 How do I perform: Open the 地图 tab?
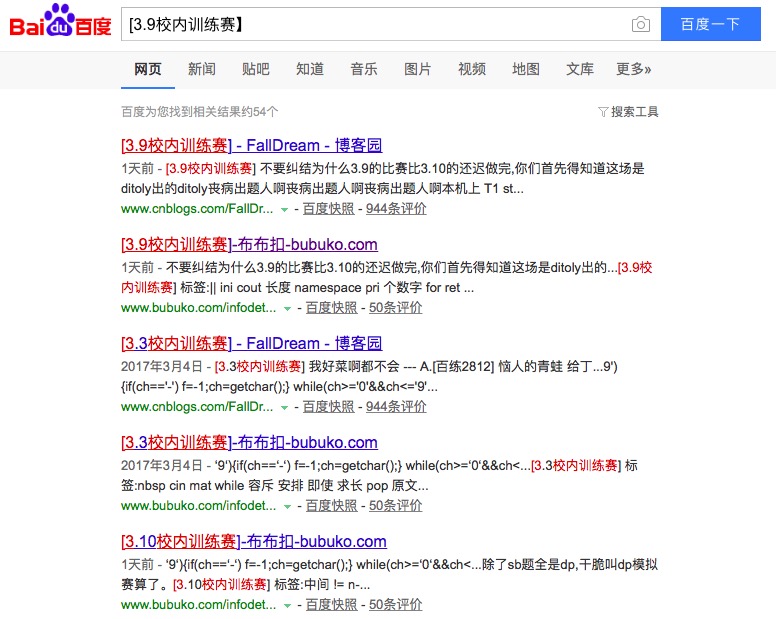(x=526, y=69)
